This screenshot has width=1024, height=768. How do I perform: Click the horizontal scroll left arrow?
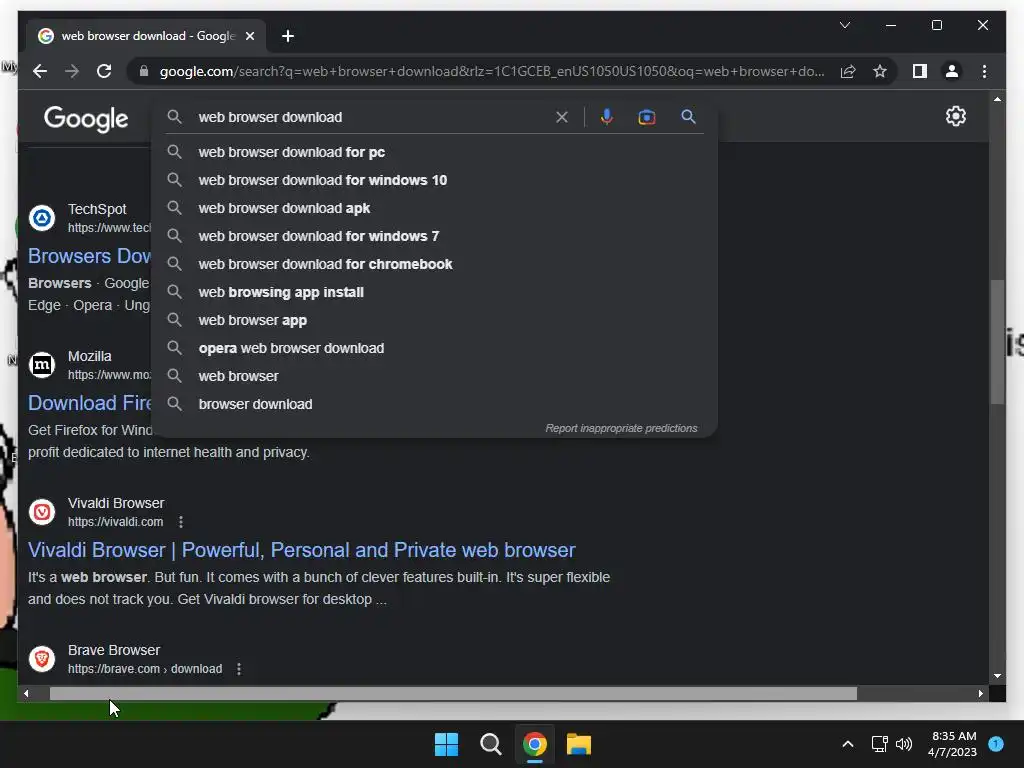(26, 694)
